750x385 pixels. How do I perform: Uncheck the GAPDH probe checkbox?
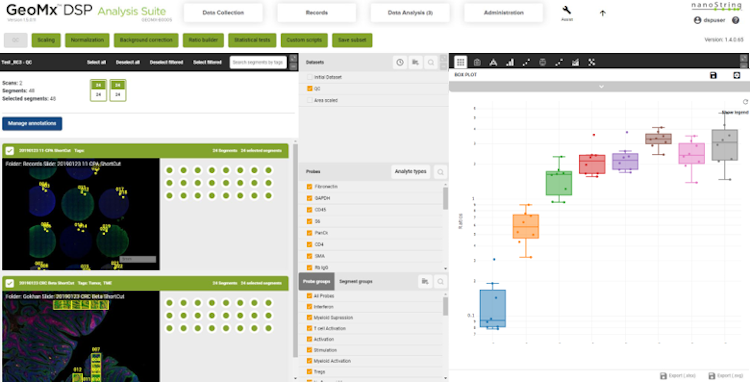tap(309, 198)
